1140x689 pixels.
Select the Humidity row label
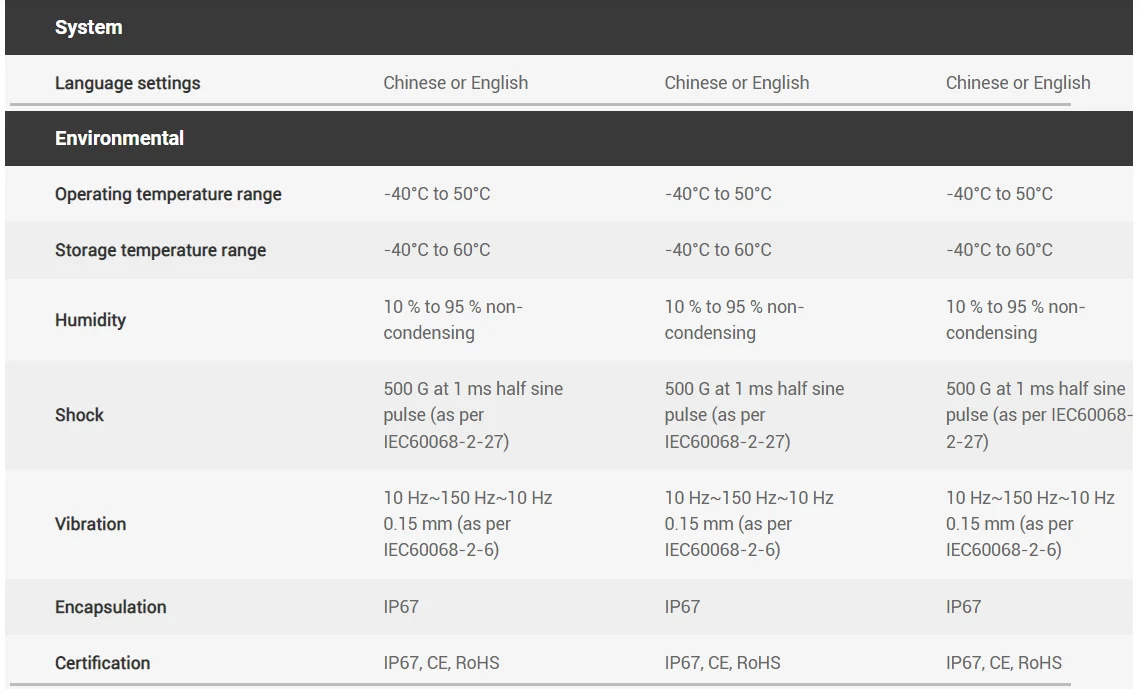[91, 320]
